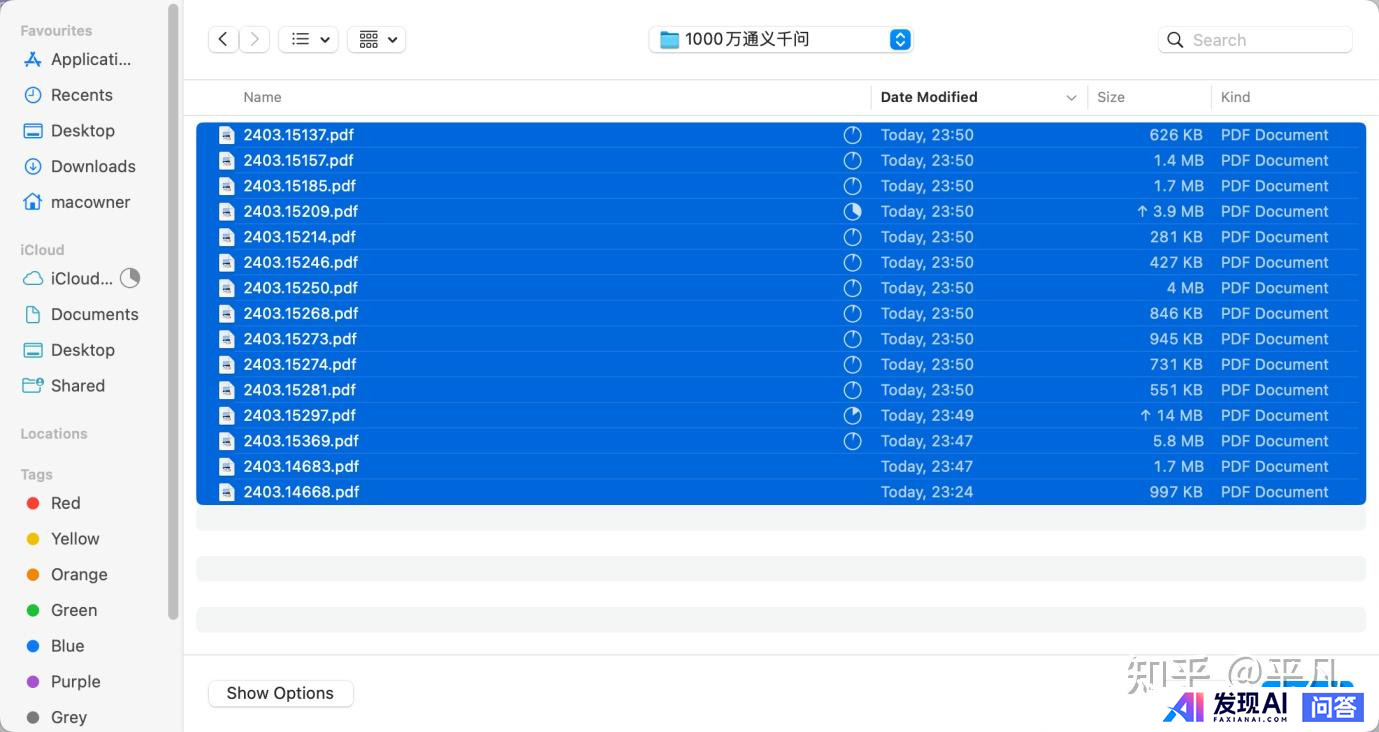Toggle the Date Modified sort-order chevron
Screen dimensions: 1379x732
click(x=1071, y=98)
